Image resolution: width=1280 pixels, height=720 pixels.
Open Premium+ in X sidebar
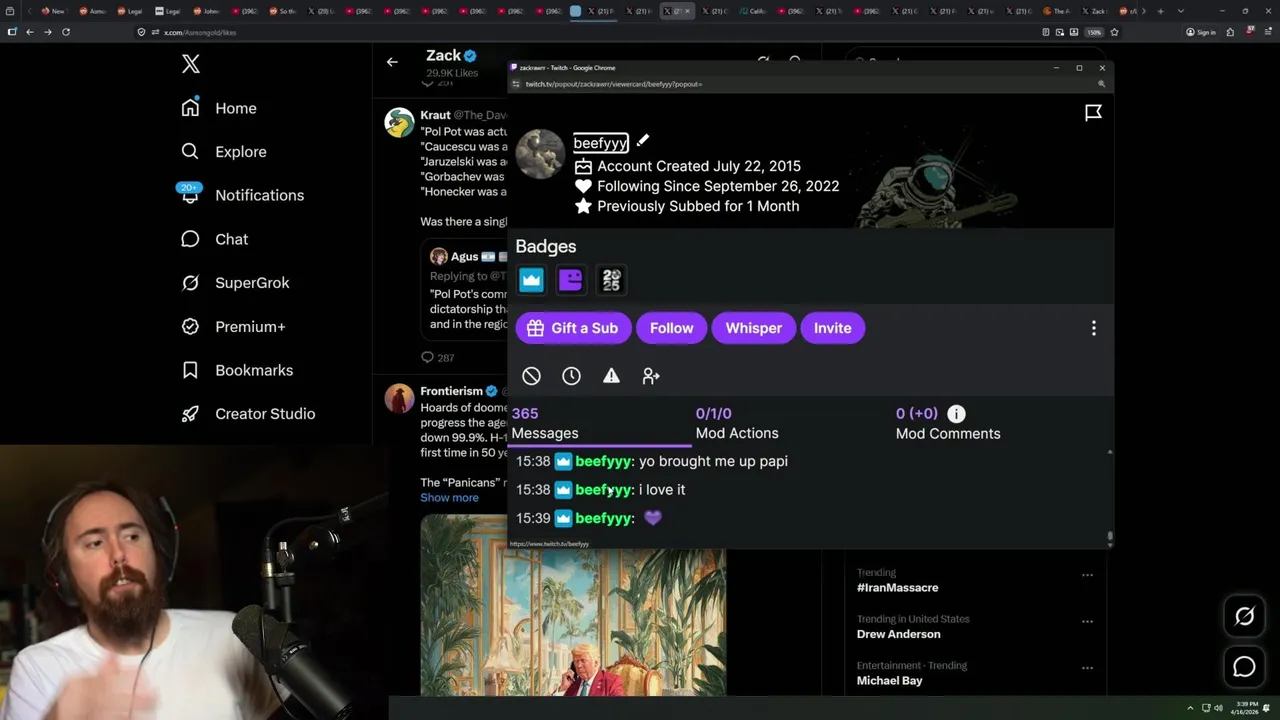point(233,326)
